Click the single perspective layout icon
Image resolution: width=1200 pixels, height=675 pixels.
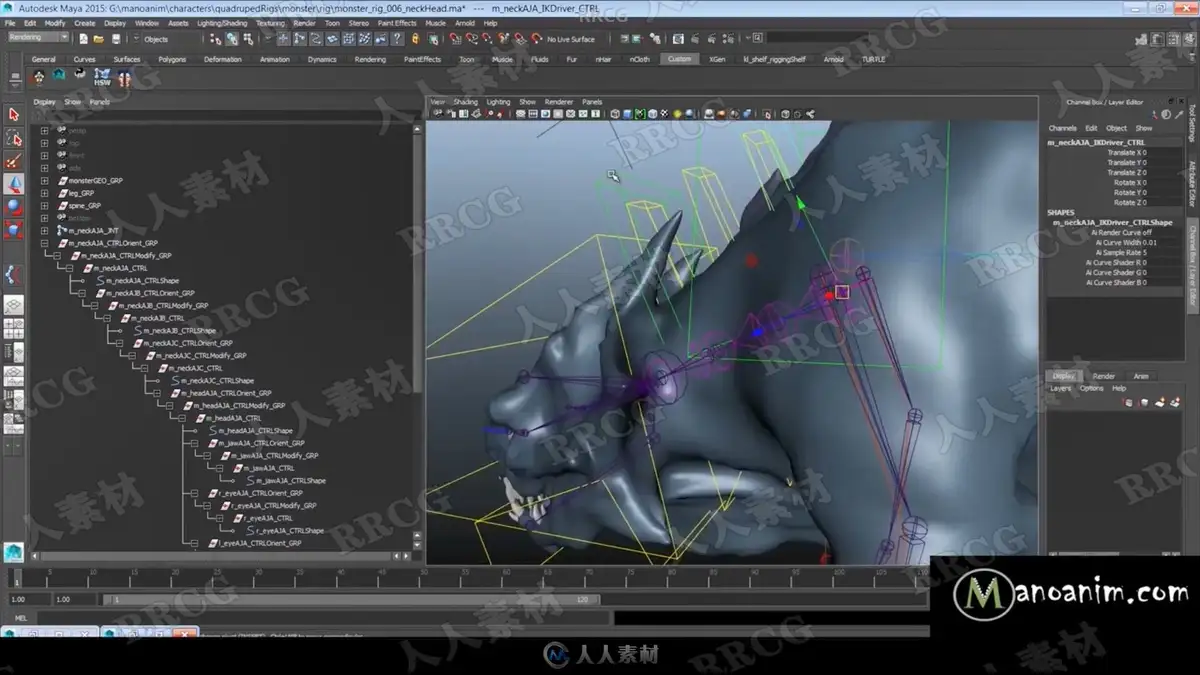pyautogui.click(x=14, y=305)
